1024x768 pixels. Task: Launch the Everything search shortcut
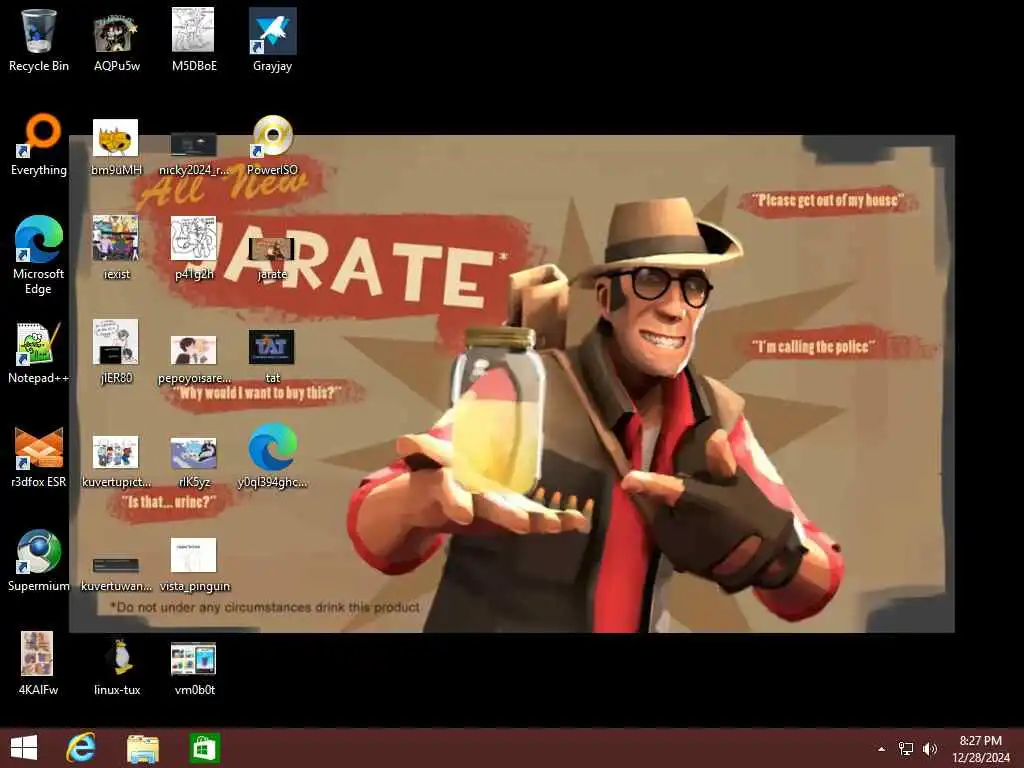click(39, 145)
